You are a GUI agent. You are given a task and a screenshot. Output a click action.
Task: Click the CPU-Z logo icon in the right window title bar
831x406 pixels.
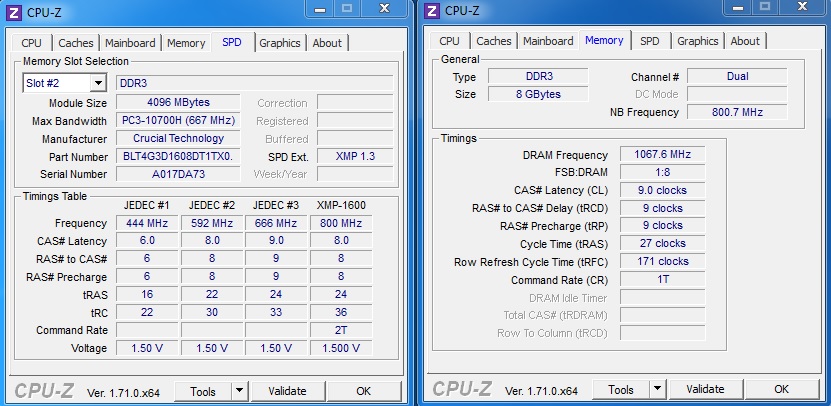tap(432, 11)
